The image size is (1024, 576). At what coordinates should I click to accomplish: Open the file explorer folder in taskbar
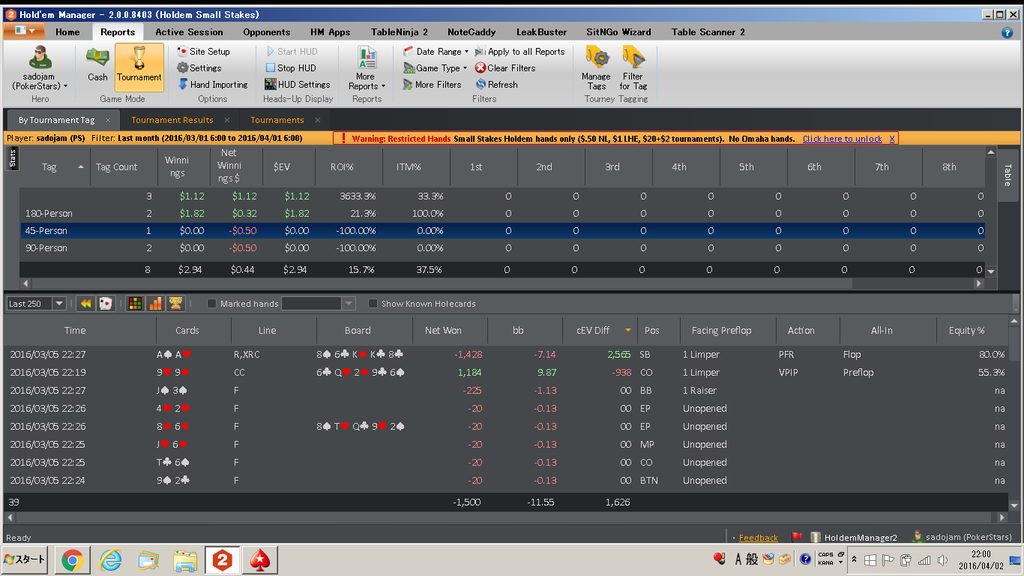point(185,560)
